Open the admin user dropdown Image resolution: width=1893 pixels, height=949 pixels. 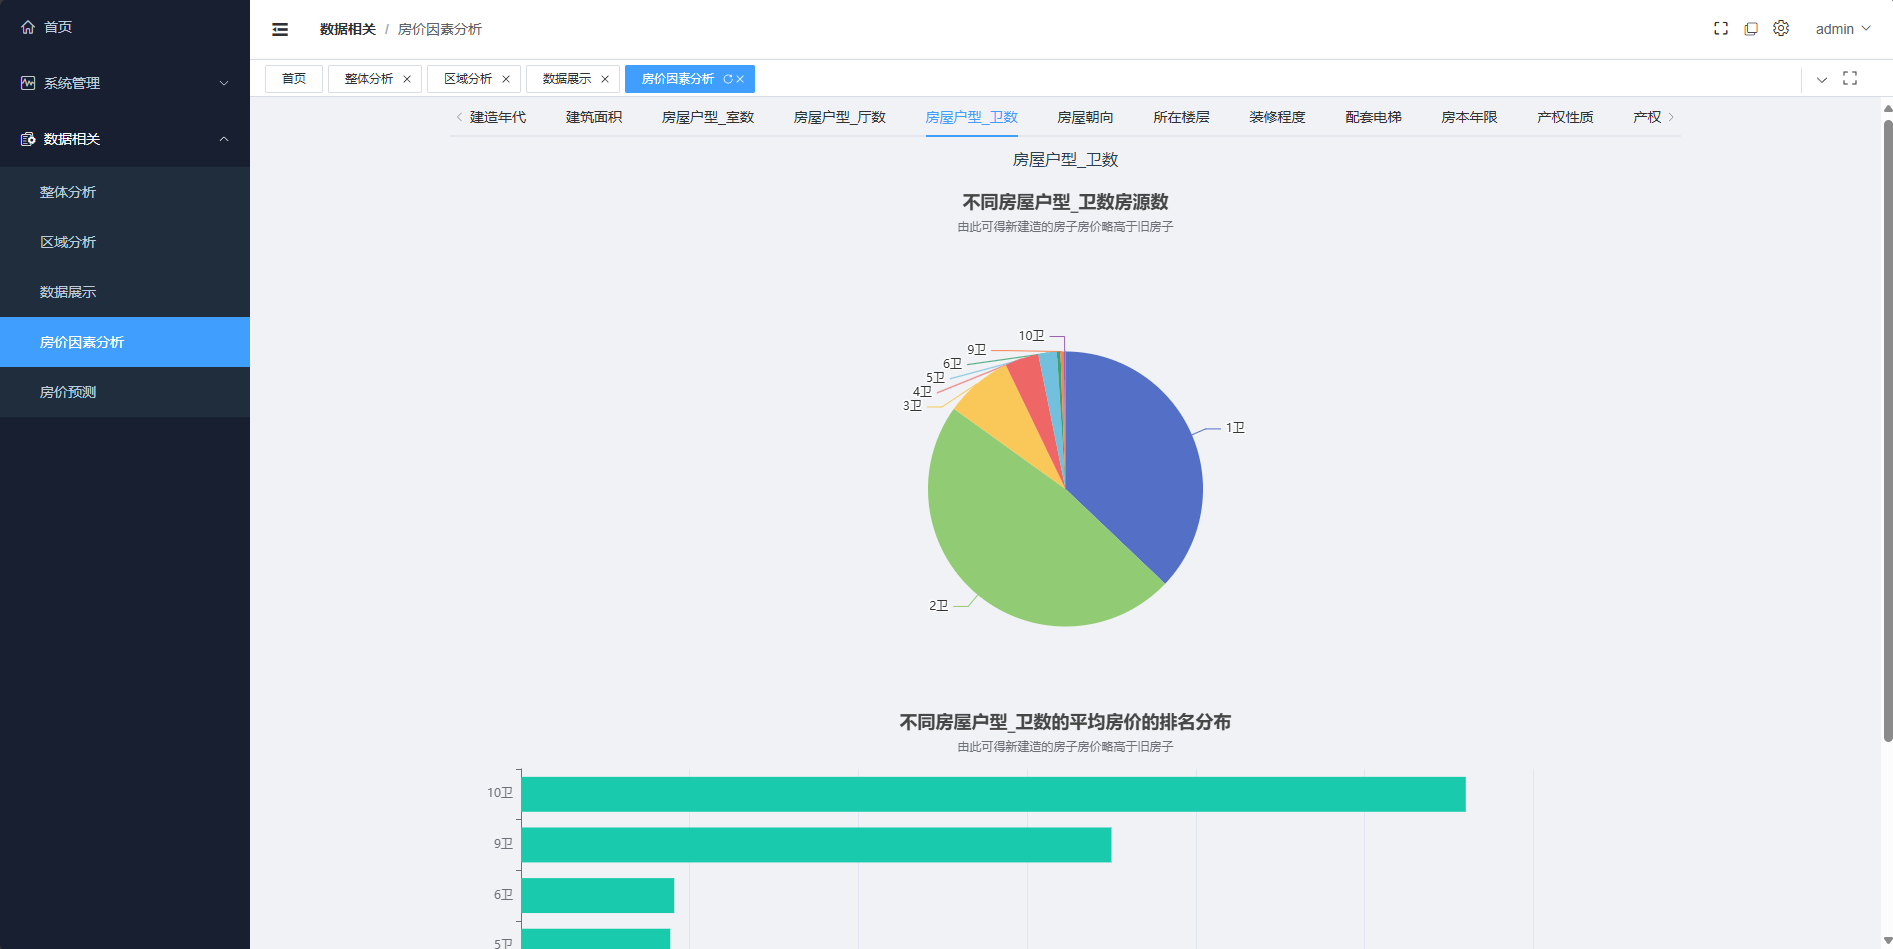[1843, 29]
